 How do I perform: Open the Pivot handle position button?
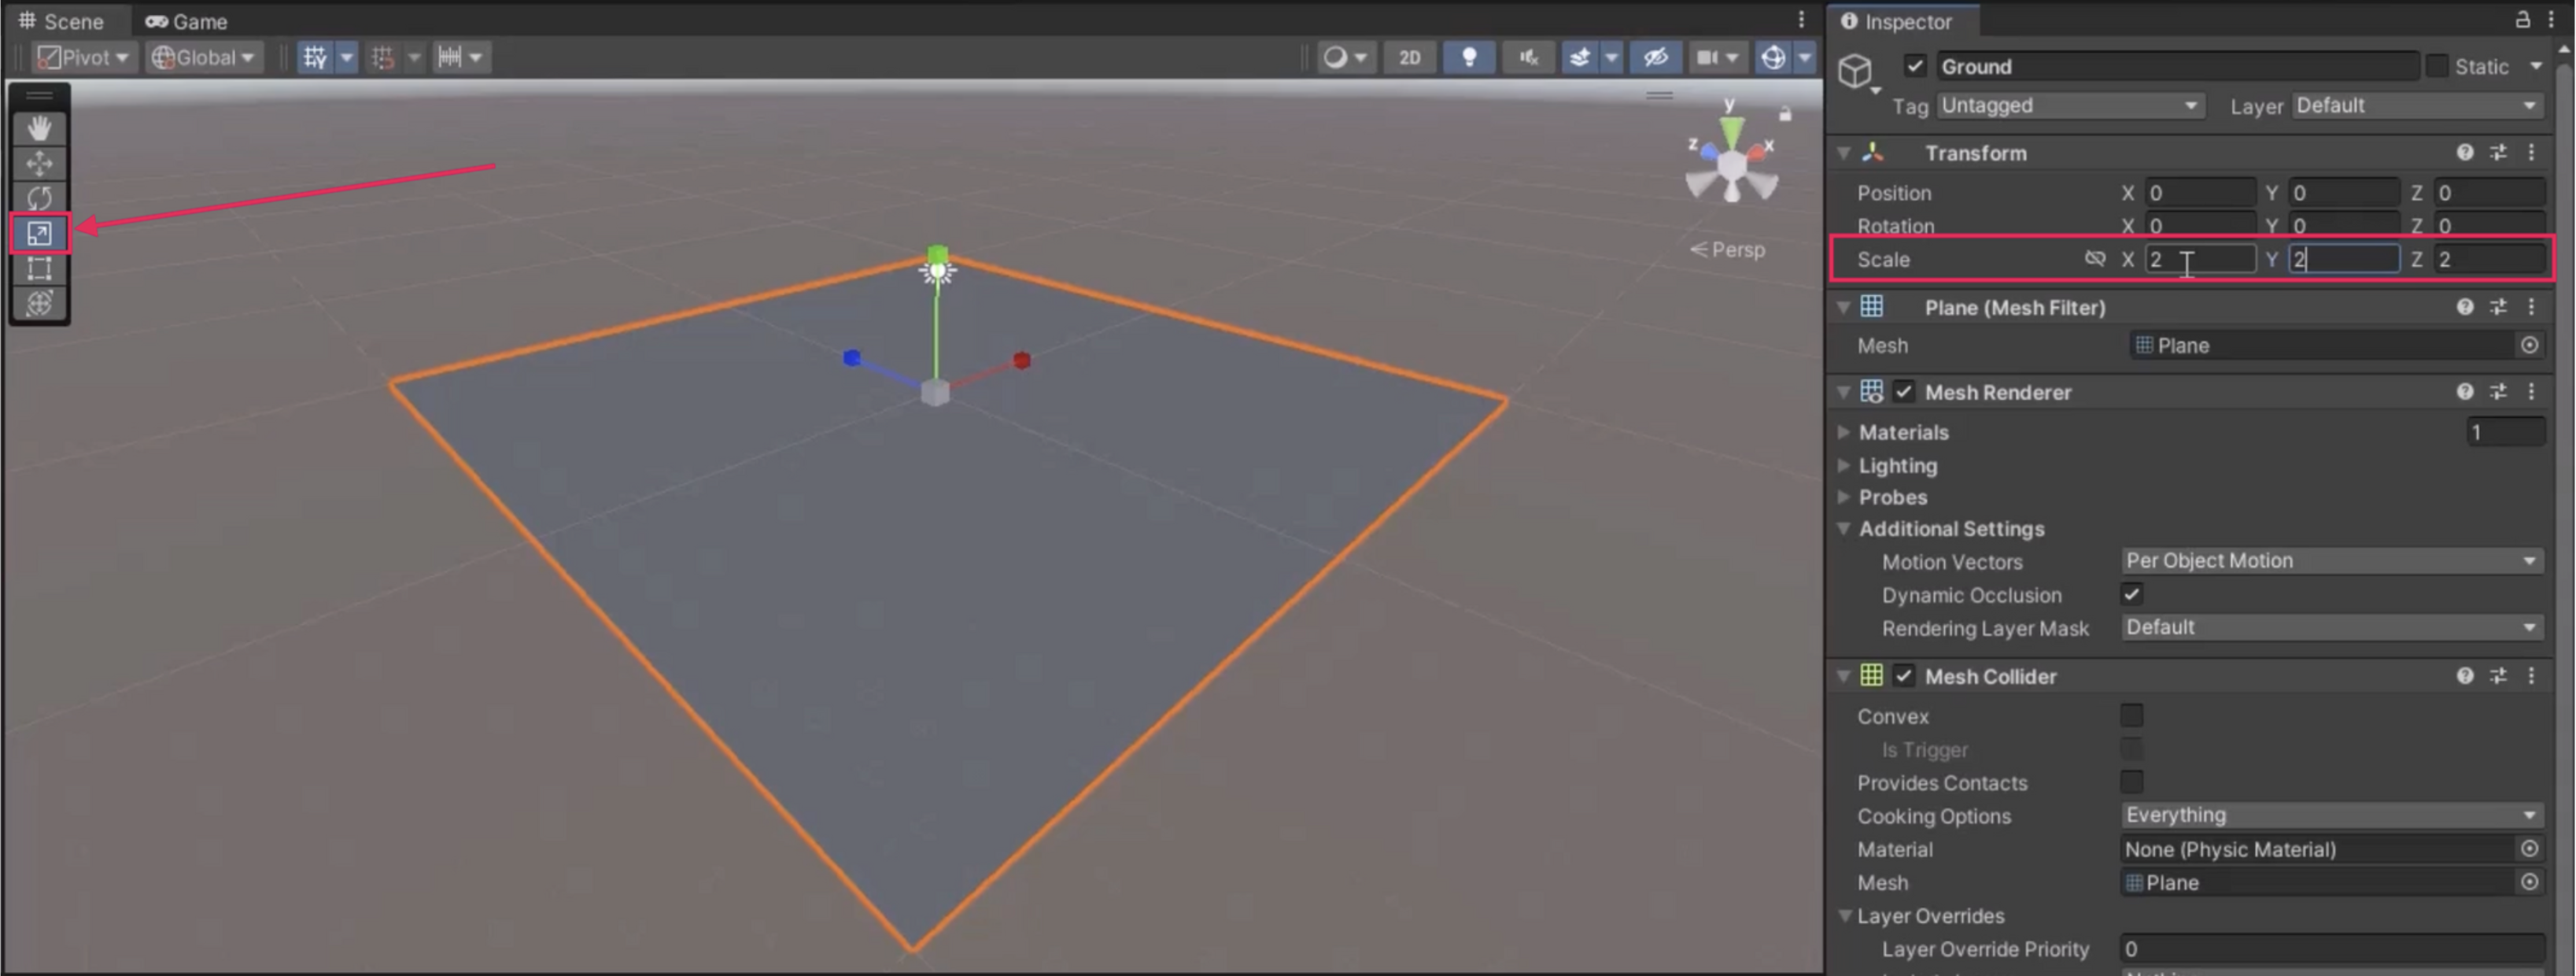[83, 57]
